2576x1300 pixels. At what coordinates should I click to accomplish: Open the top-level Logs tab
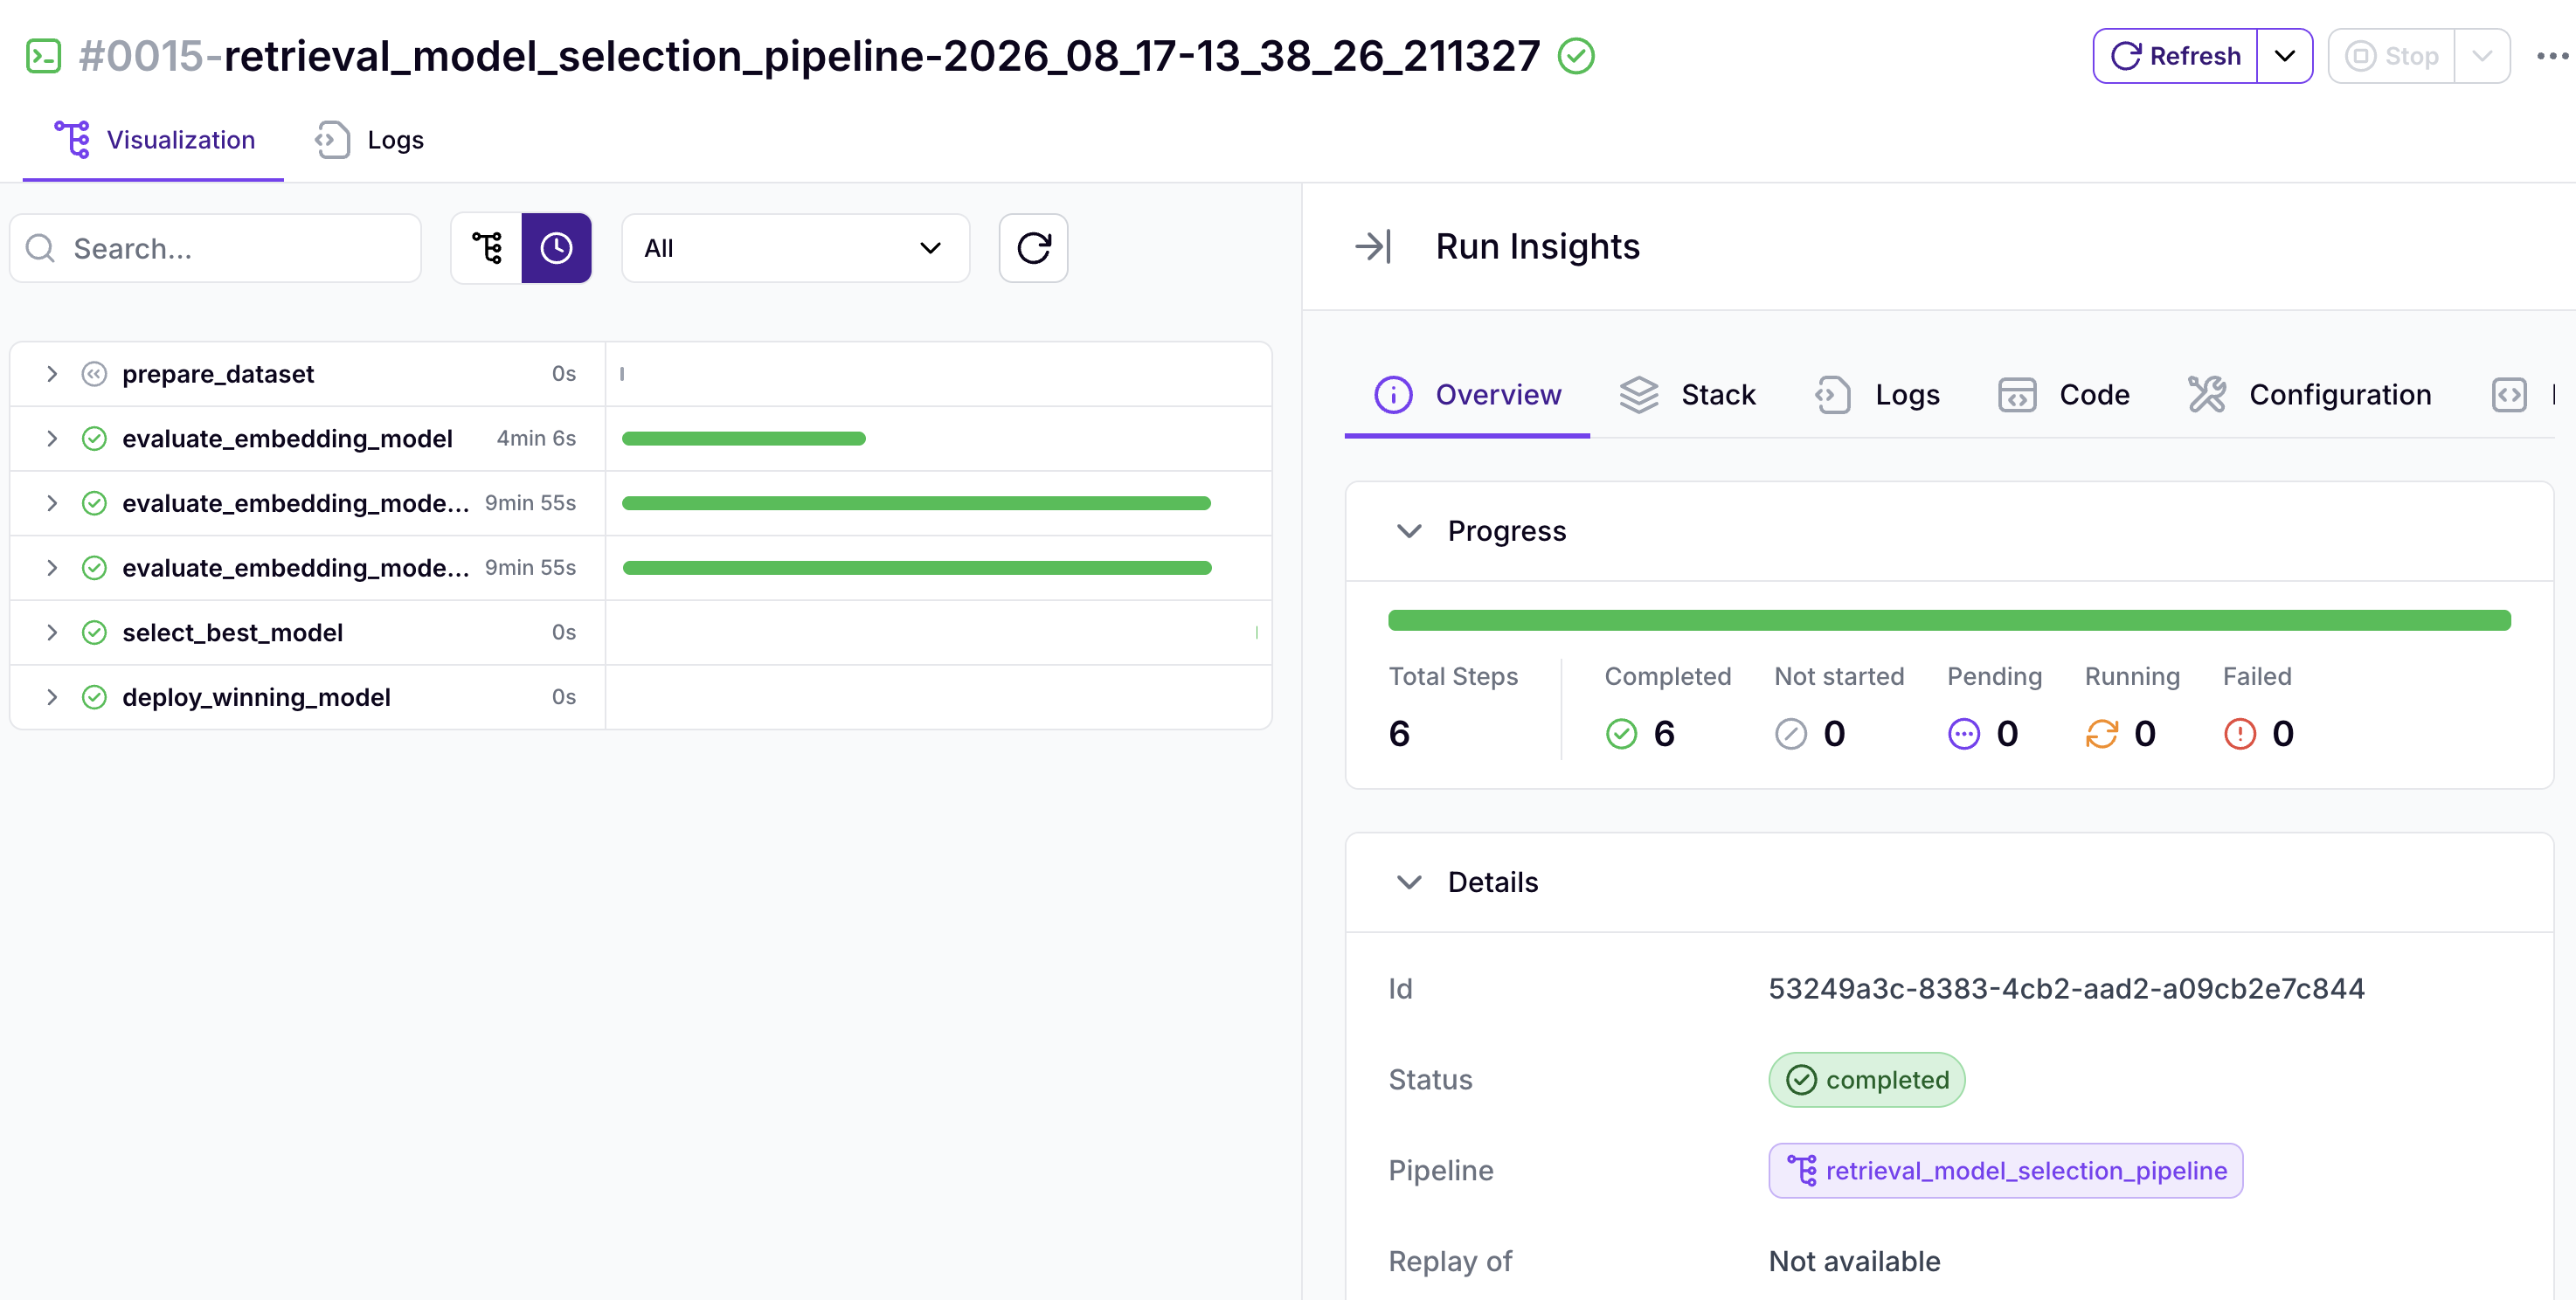[370, 140]
